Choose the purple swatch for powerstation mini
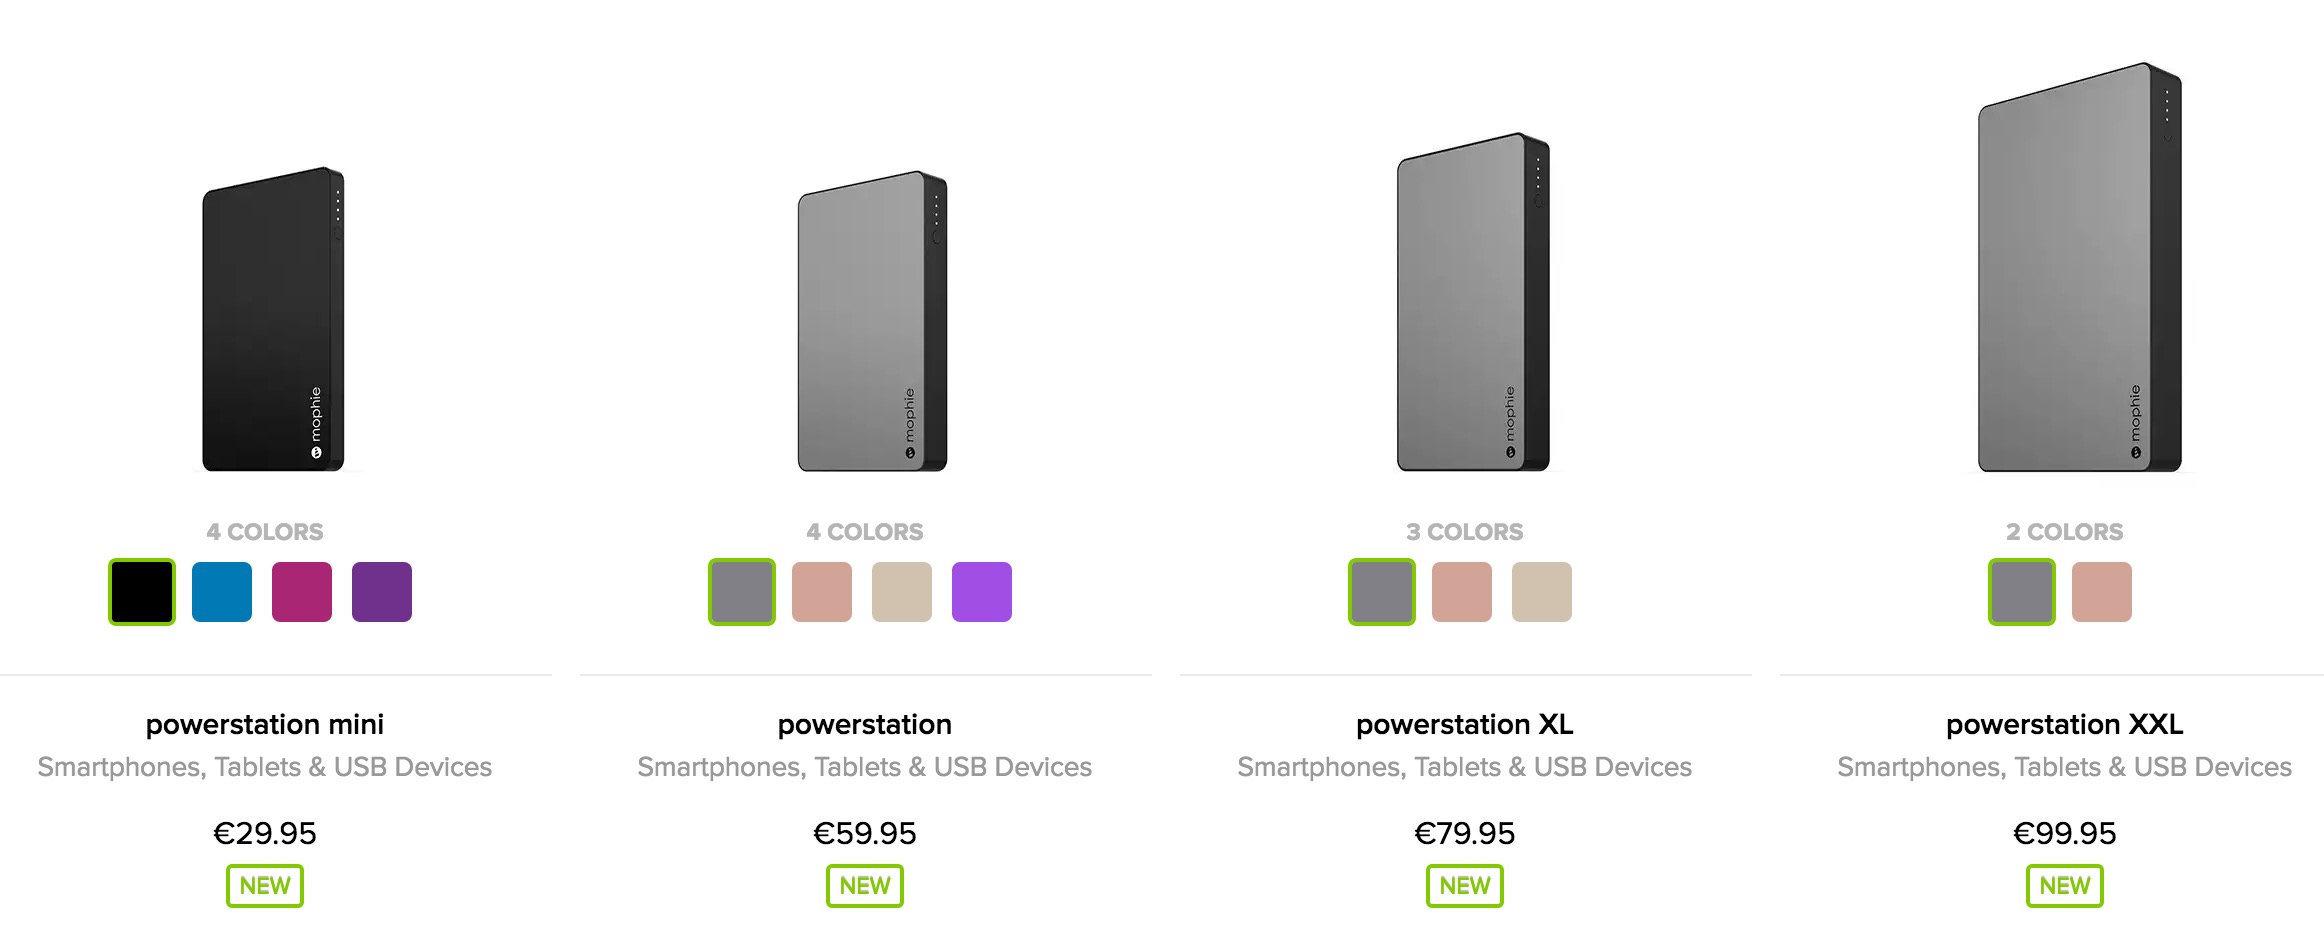Image resolution: width=2324 pixels, height=930 pixels. pos(381,591)
